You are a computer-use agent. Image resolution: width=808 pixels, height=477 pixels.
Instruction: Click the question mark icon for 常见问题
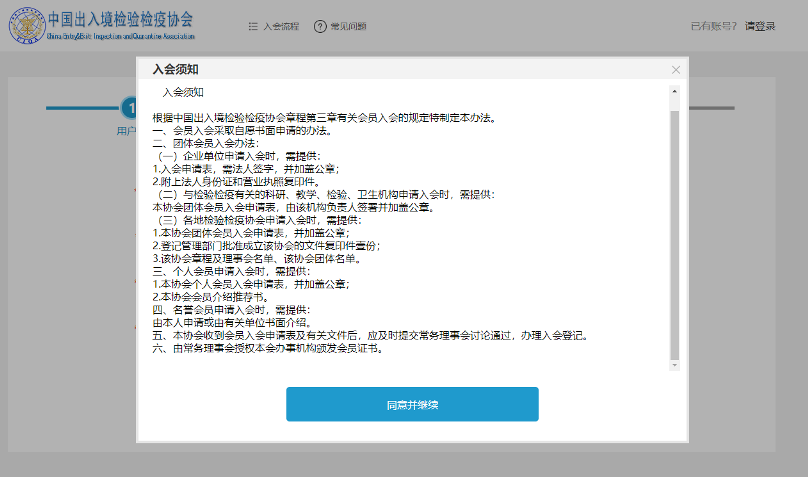(320, 26)
